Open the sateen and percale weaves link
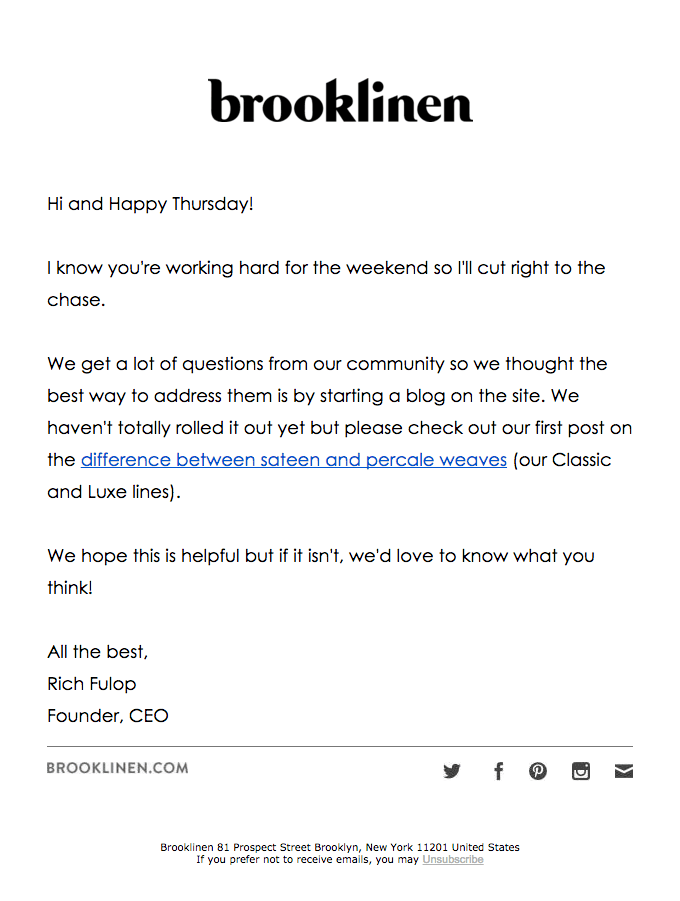This screenshot has height=901, width=680. click(x=294, y=460)
